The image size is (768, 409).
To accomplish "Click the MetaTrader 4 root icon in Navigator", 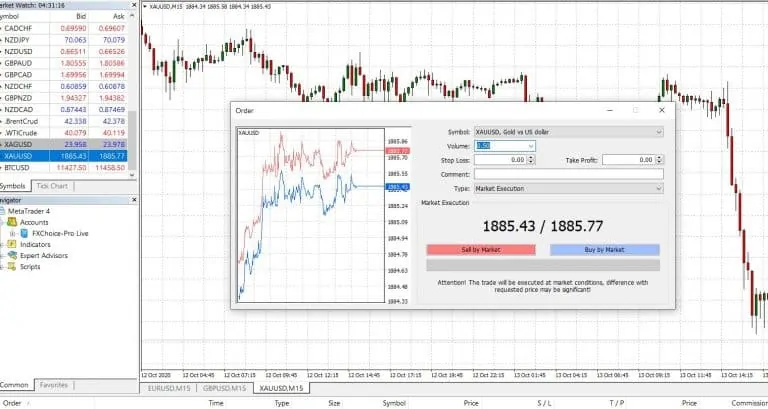I will 2,211.
